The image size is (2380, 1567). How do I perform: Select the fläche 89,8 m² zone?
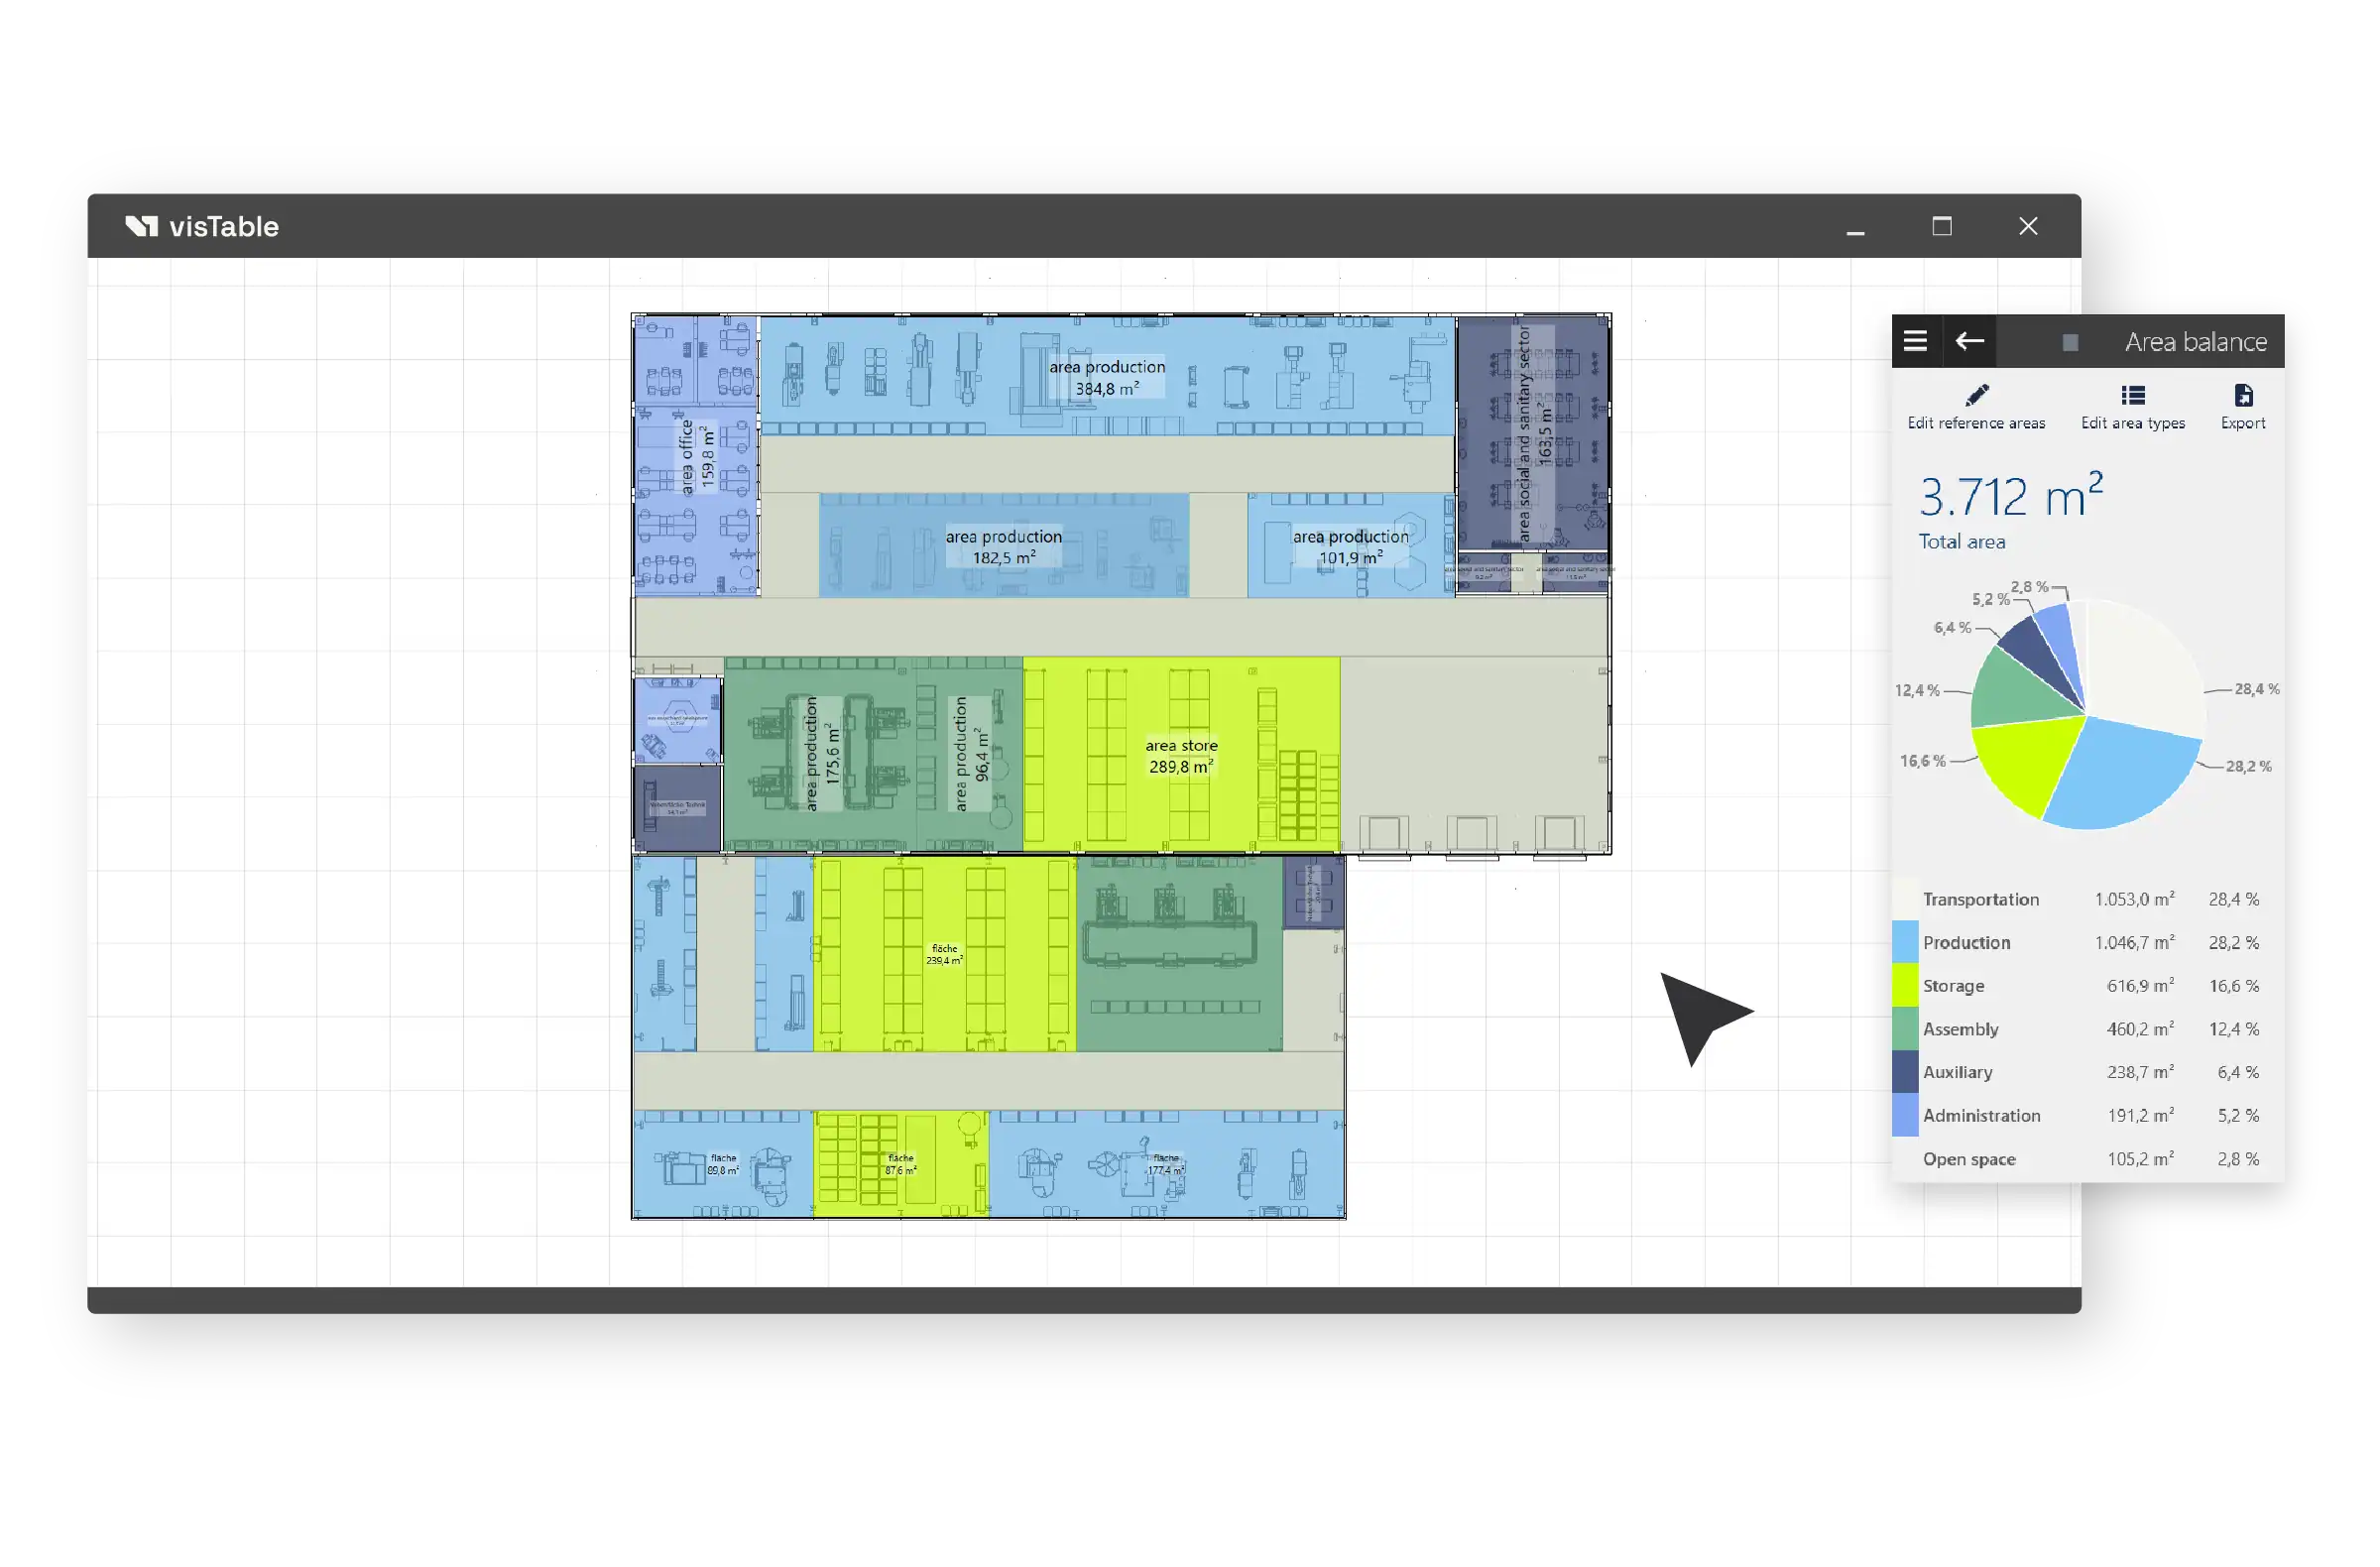[722, 1163]
